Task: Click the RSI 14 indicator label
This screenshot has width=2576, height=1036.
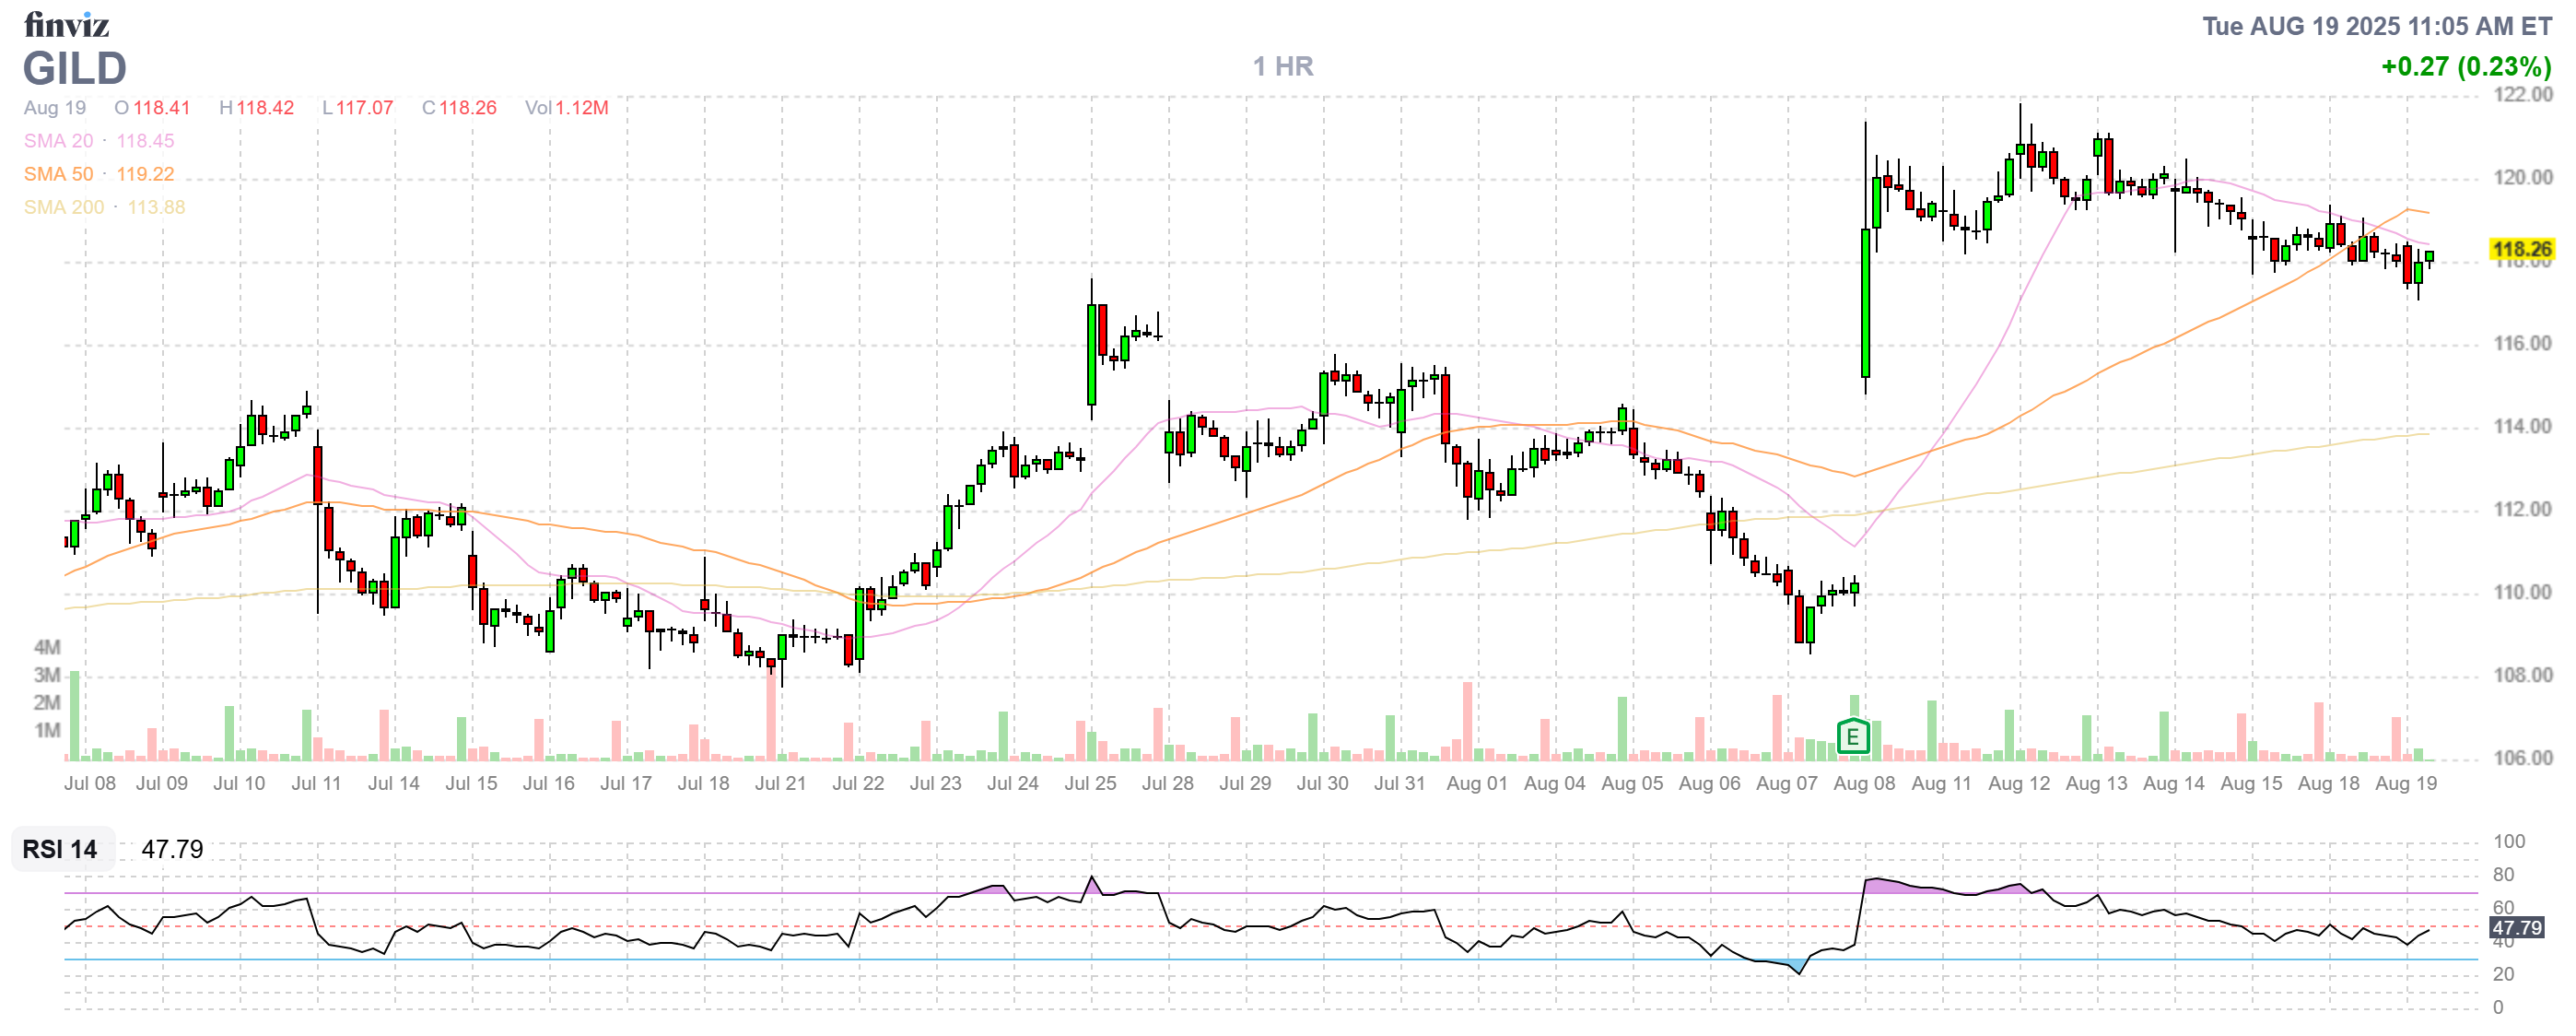Action: click(60, 849)
